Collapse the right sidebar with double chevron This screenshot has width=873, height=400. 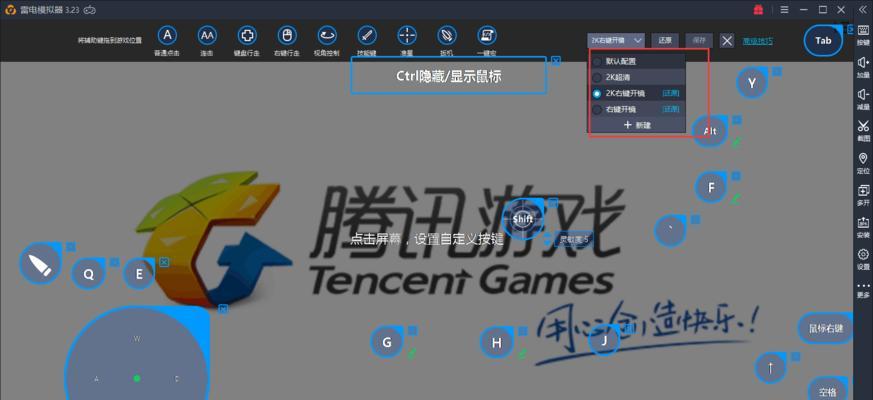pos(863,9)
